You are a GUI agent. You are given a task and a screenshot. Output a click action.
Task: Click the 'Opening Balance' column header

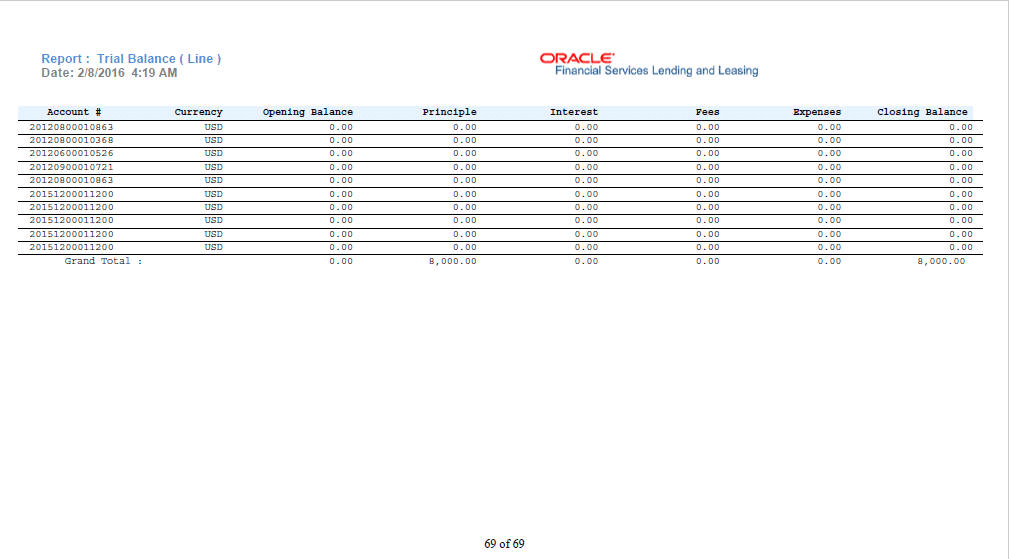click(x=308, y=112)
